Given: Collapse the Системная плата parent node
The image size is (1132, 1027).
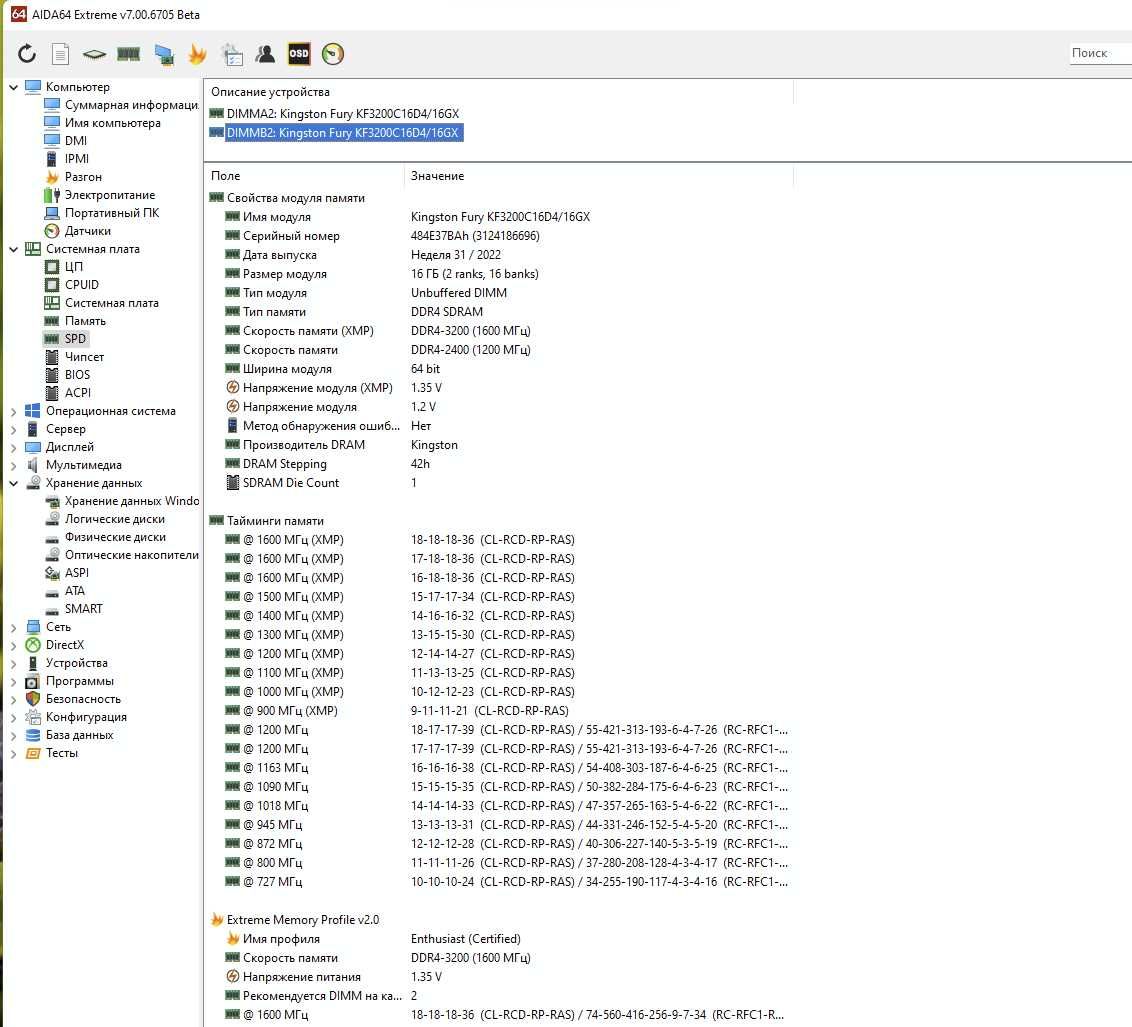Looking at the screenshot, I should pos(14,249).
